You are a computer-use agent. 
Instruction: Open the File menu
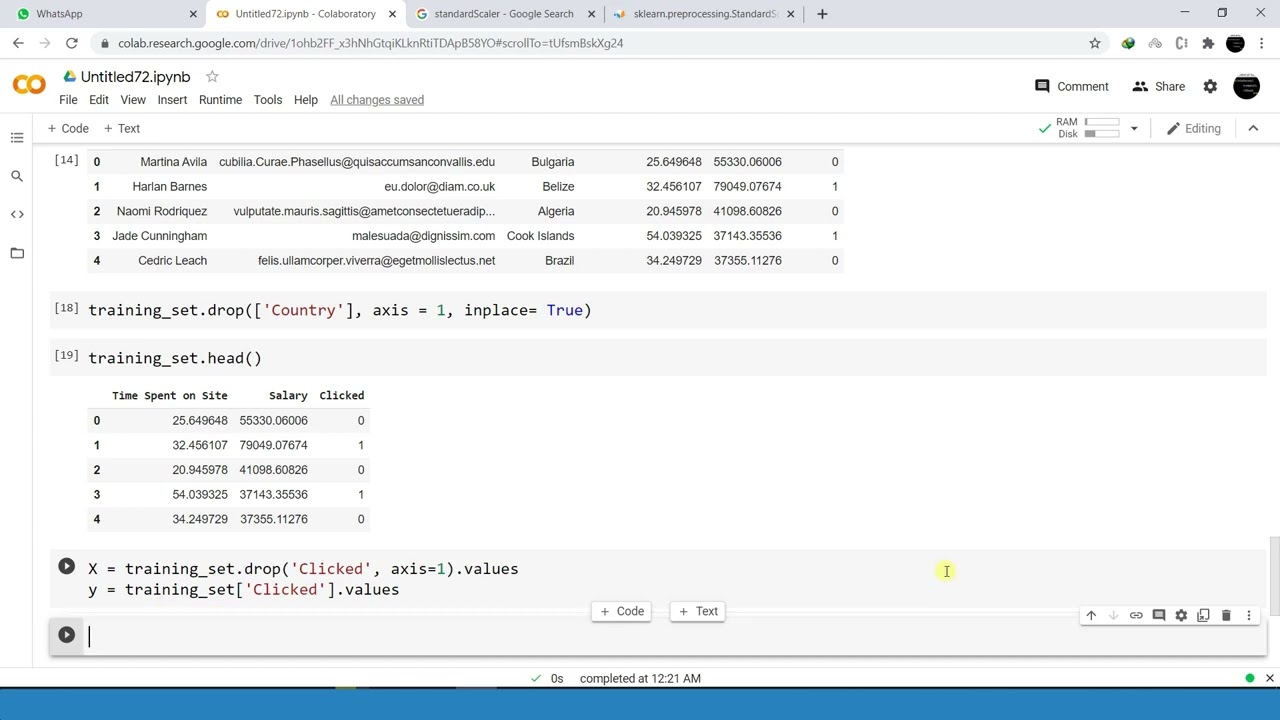tap(68, 100)
